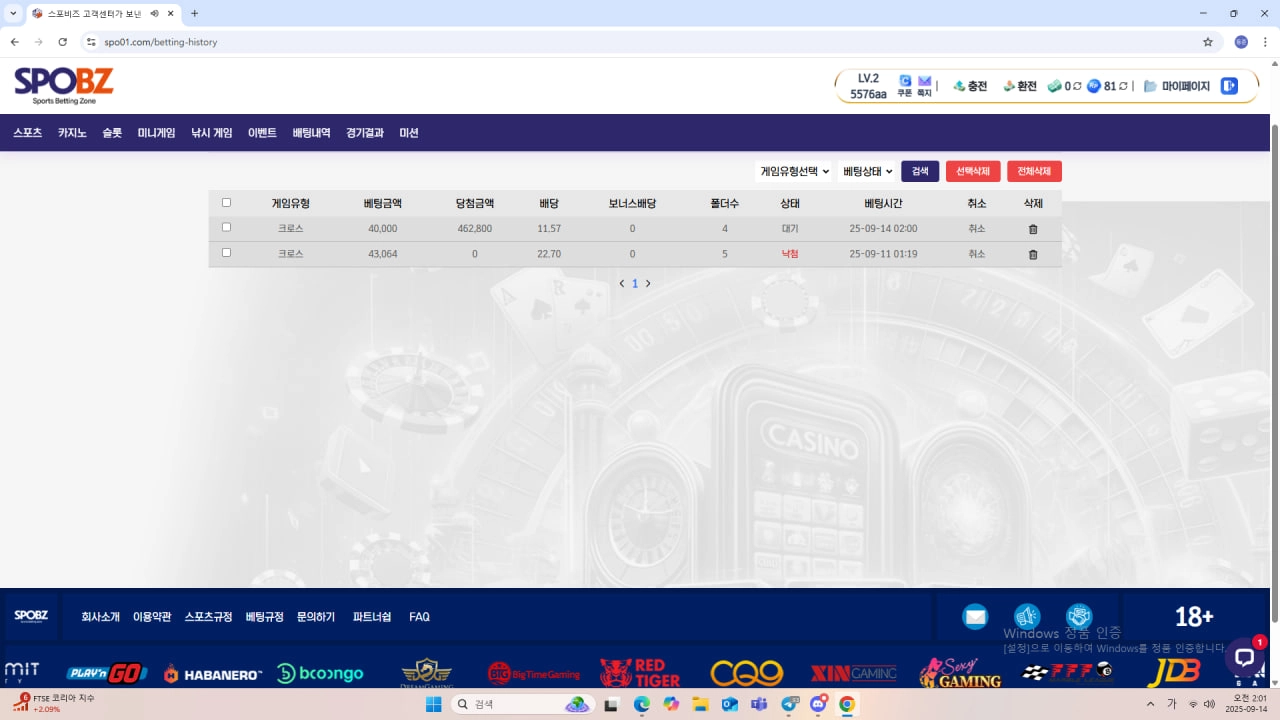Click the logout door icon
The image size is (1280, 720).
(x=1229, y=86)
